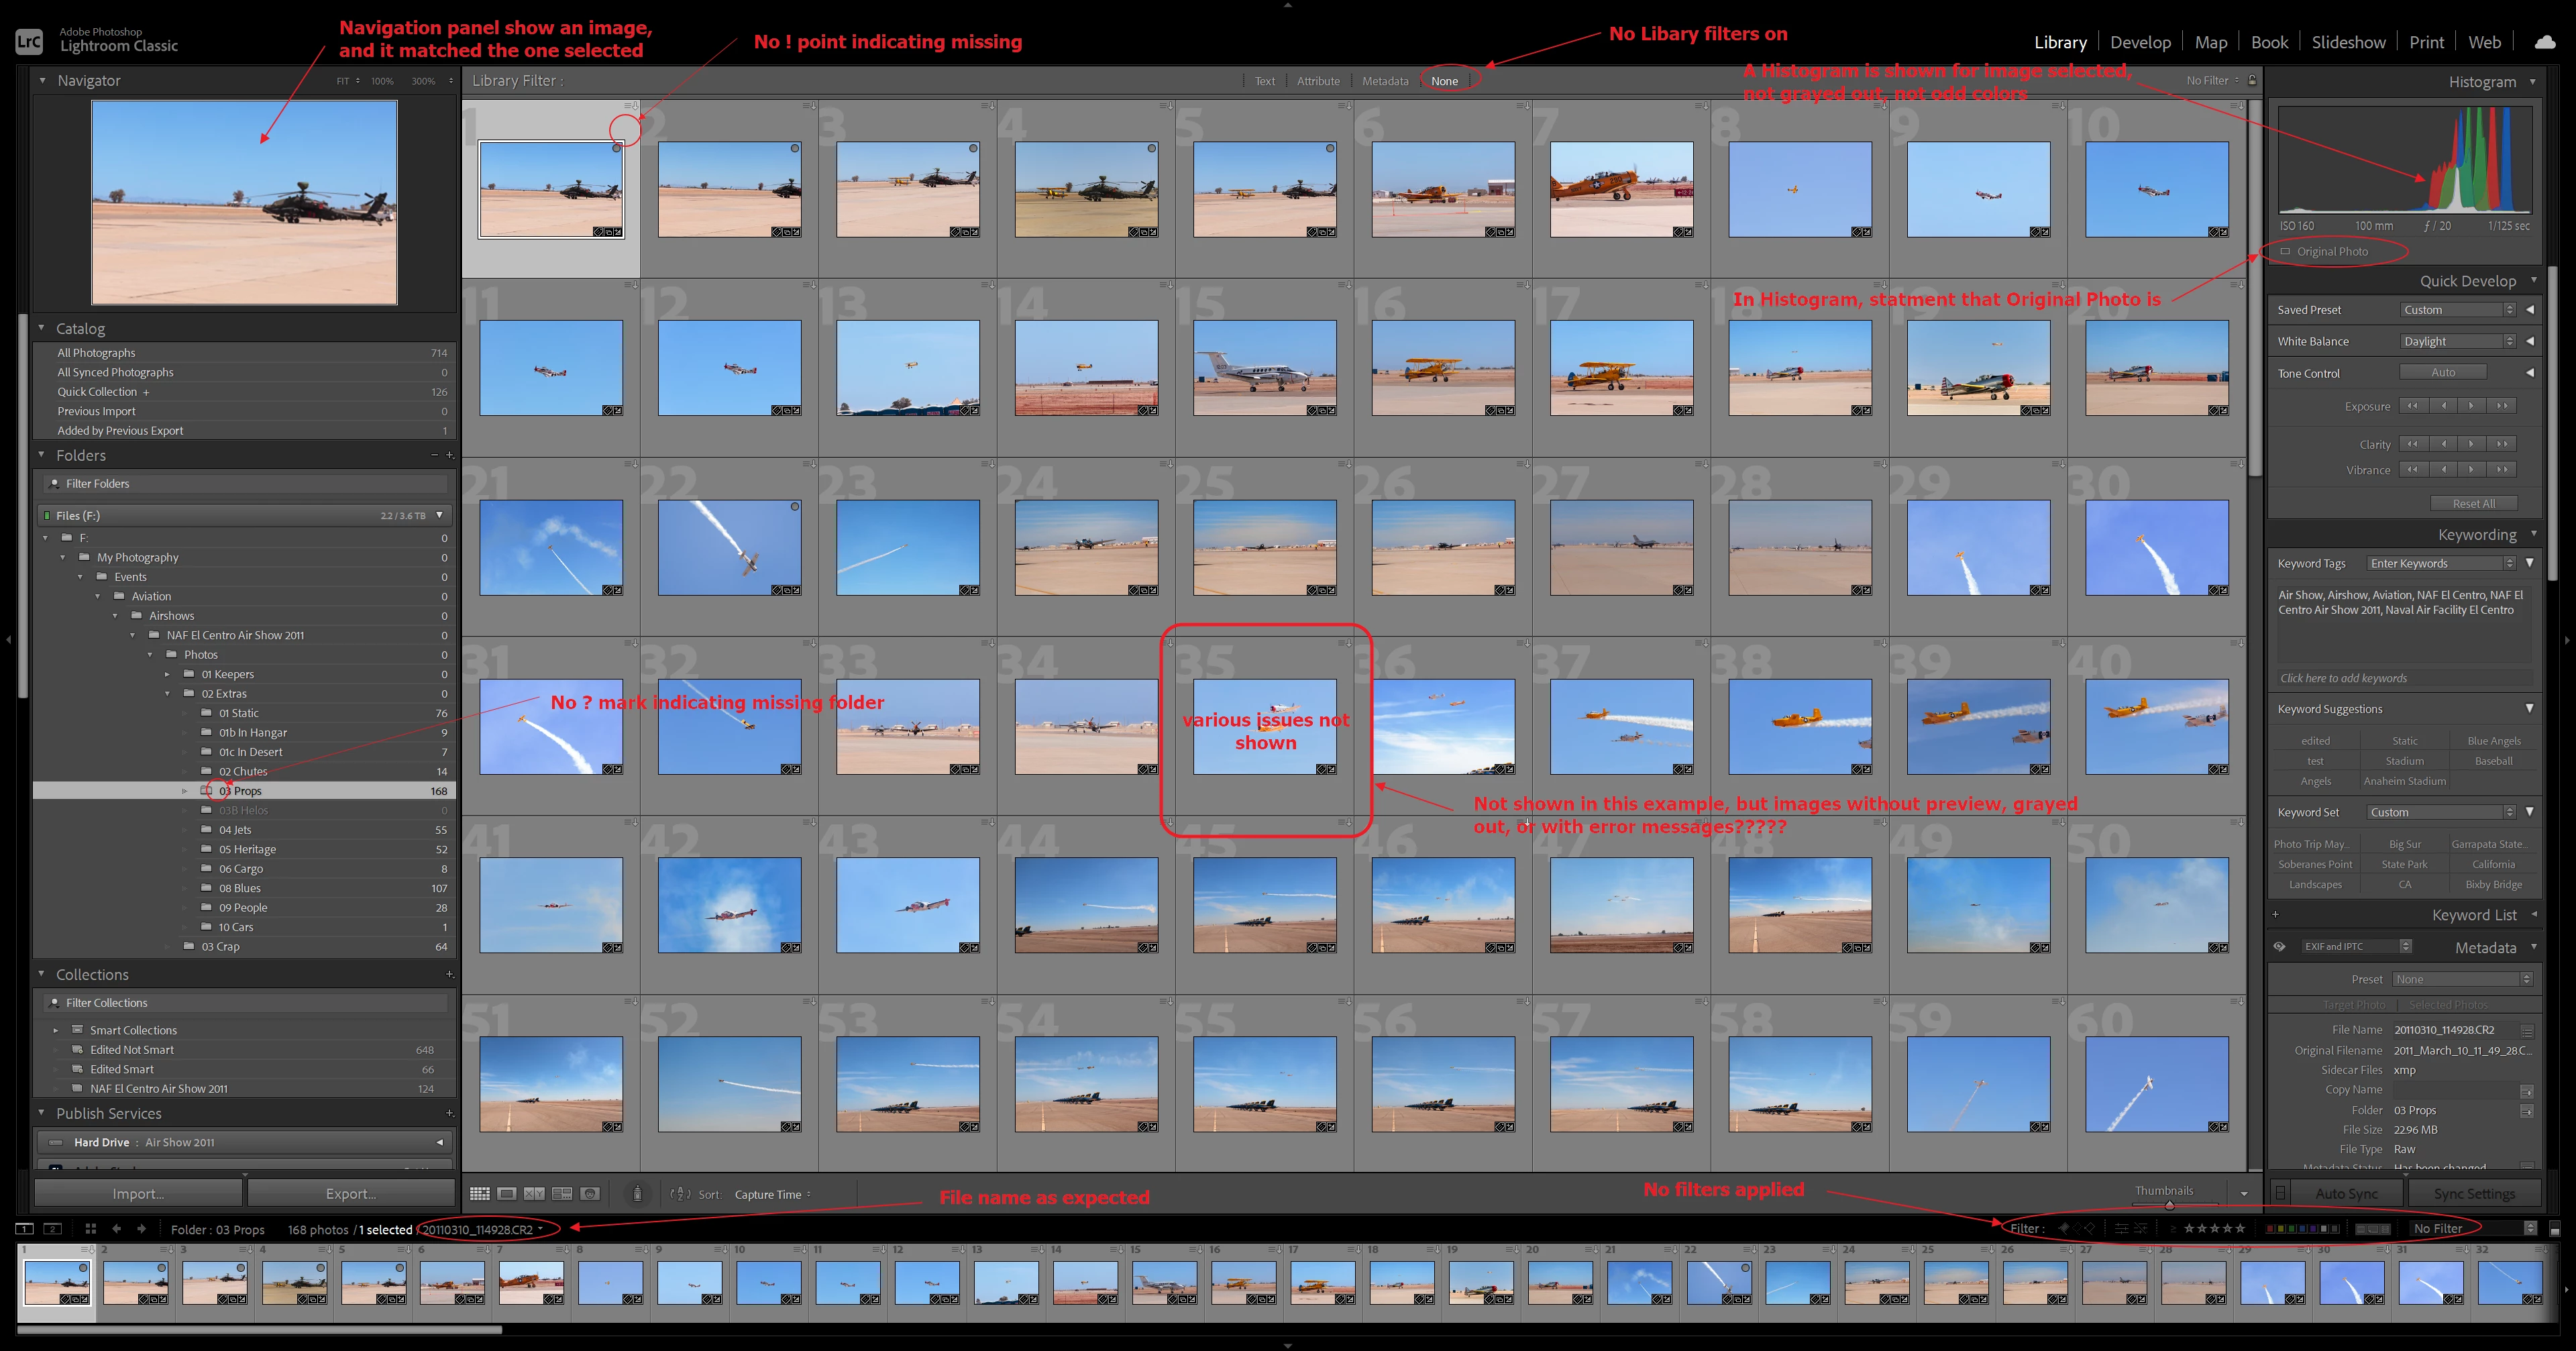This screenshot has height=1351, width=2576.
Task: Toggle sort direction A-Z icon
Action: click(680, 1194)
